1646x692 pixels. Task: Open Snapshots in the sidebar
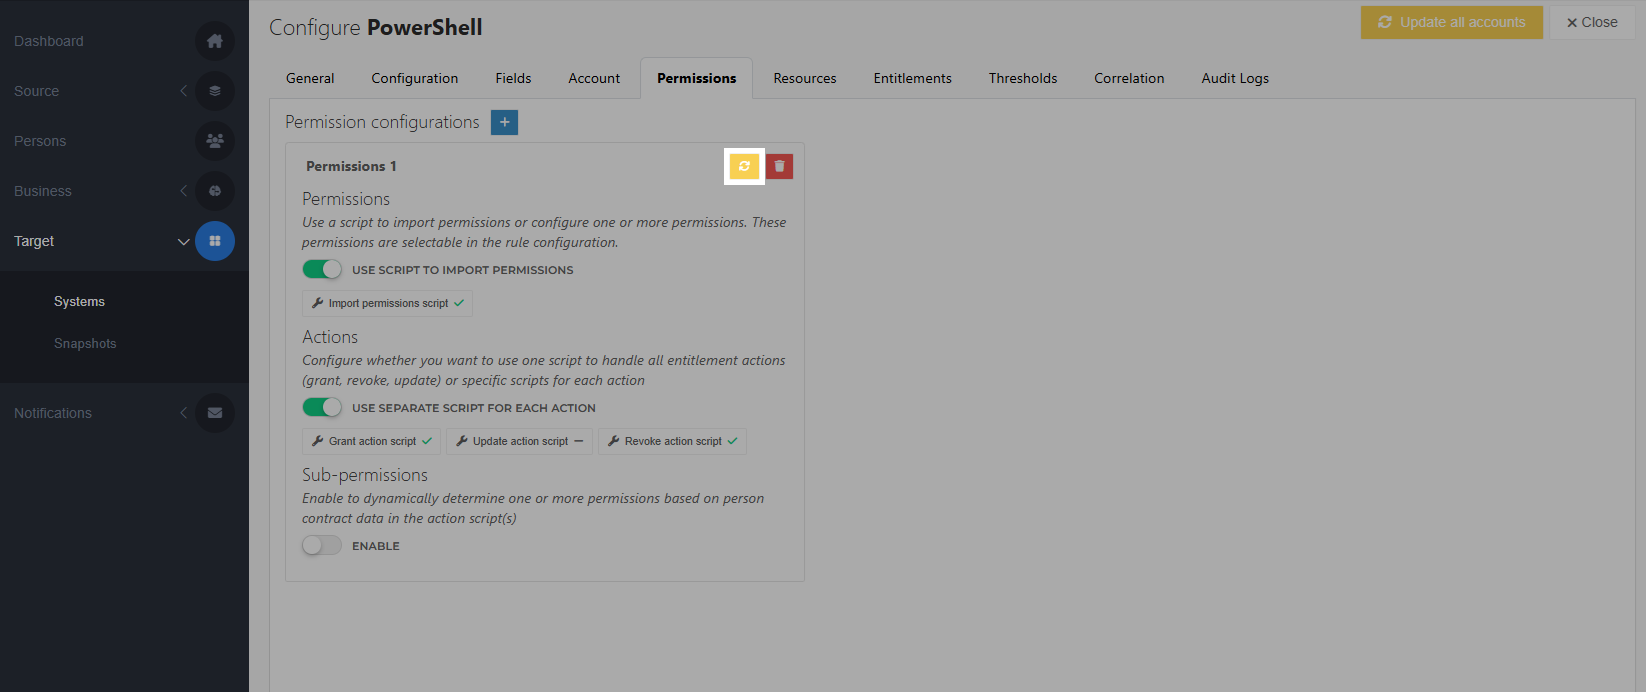point(85,343)
